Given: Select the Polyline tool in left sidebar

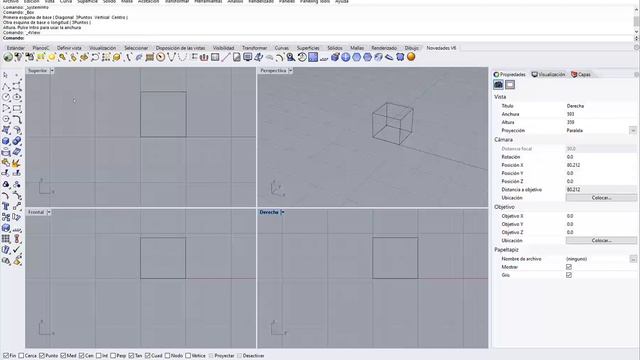Looking at the screenshot, I should (6, 86).
